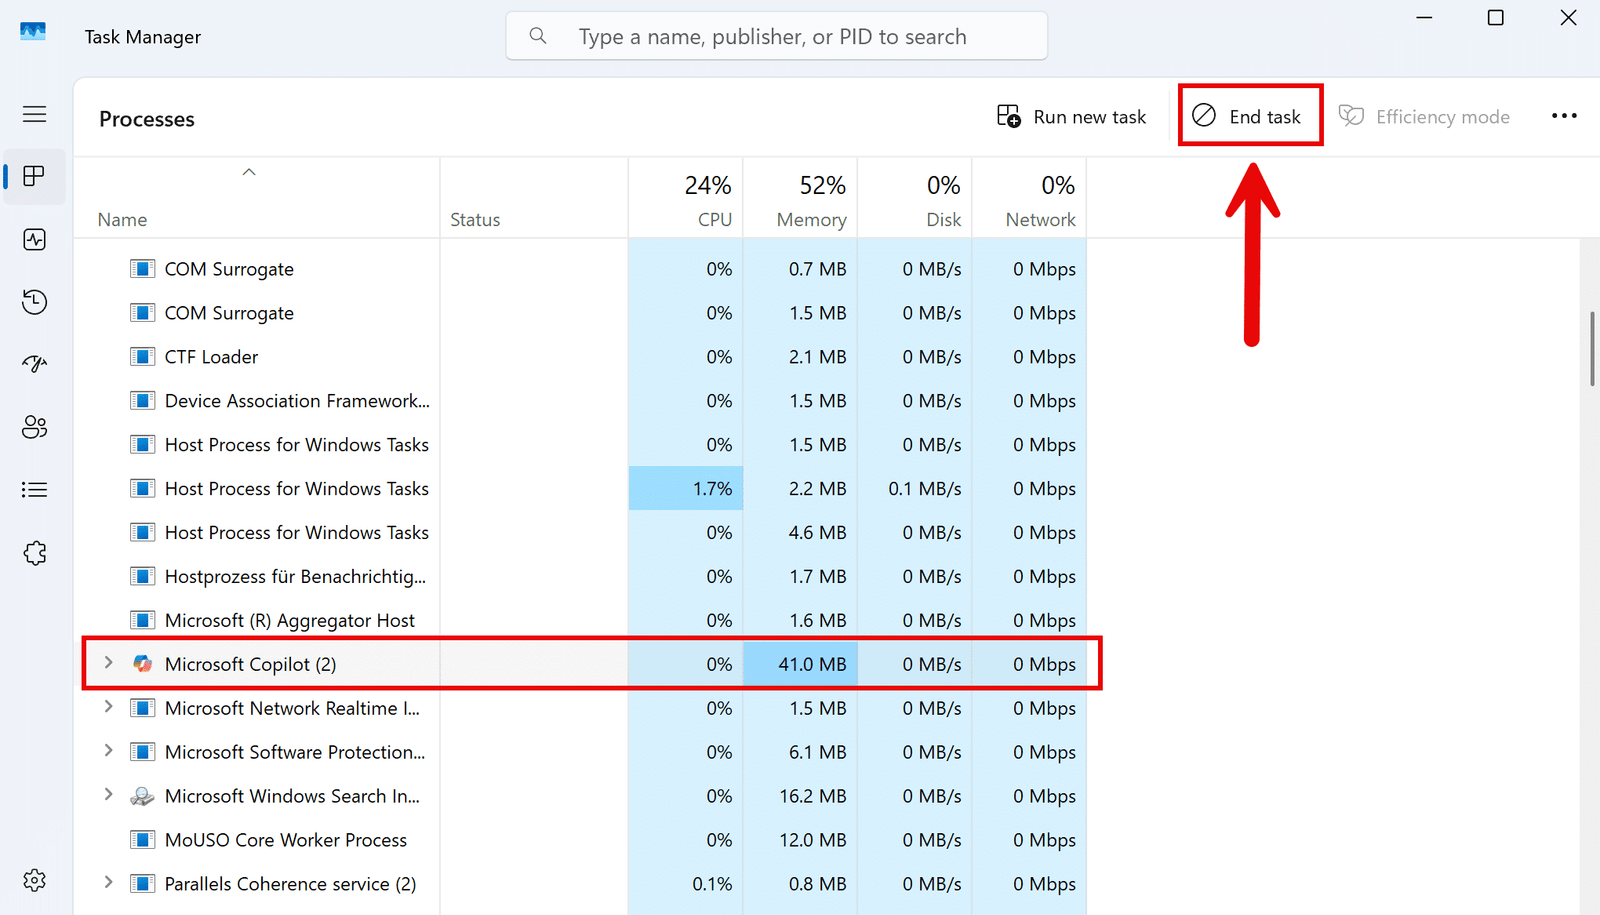Expand the navigation sidebar hamburger menu

(x=34, y=114)
